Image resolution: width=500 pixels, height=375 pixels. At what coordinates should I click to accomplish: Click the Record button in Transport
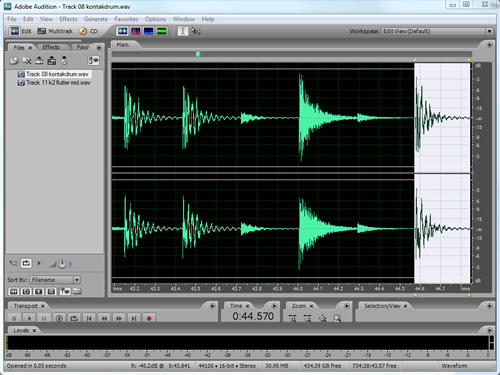point(149,318)
